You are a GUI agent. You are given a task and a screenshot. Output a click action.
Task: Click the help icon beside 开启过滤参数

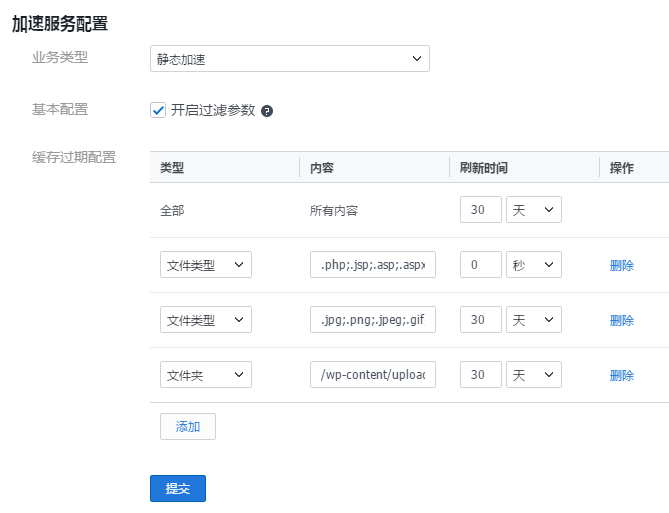267,111
